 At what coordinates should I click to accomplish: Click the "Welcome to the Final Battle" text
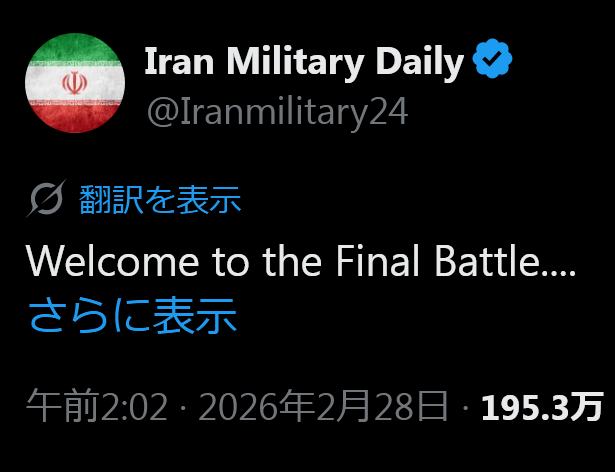point(300,261)
